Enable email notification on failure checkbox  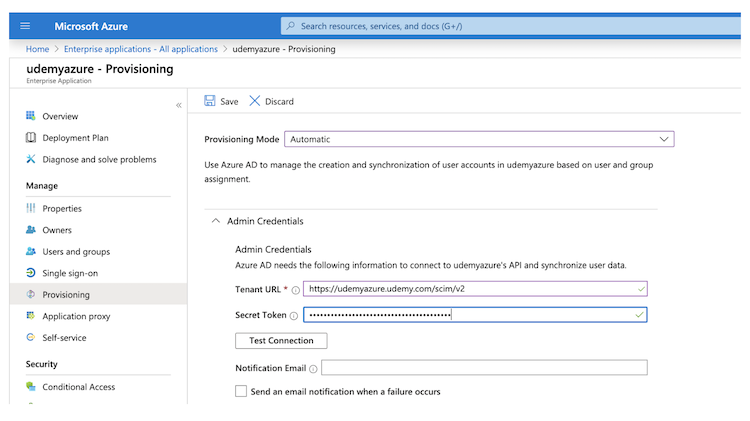241,391
